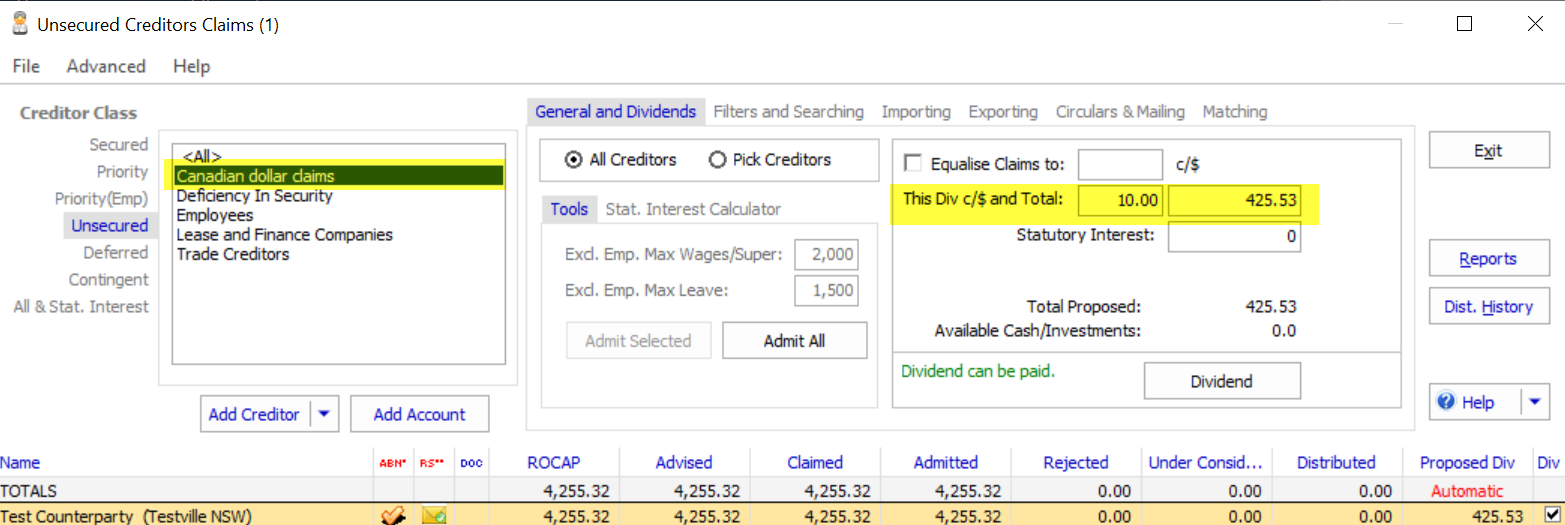Open the Help button dropdown arrow
This screenshot has width=1565, height=525.
coord(1535,402)
